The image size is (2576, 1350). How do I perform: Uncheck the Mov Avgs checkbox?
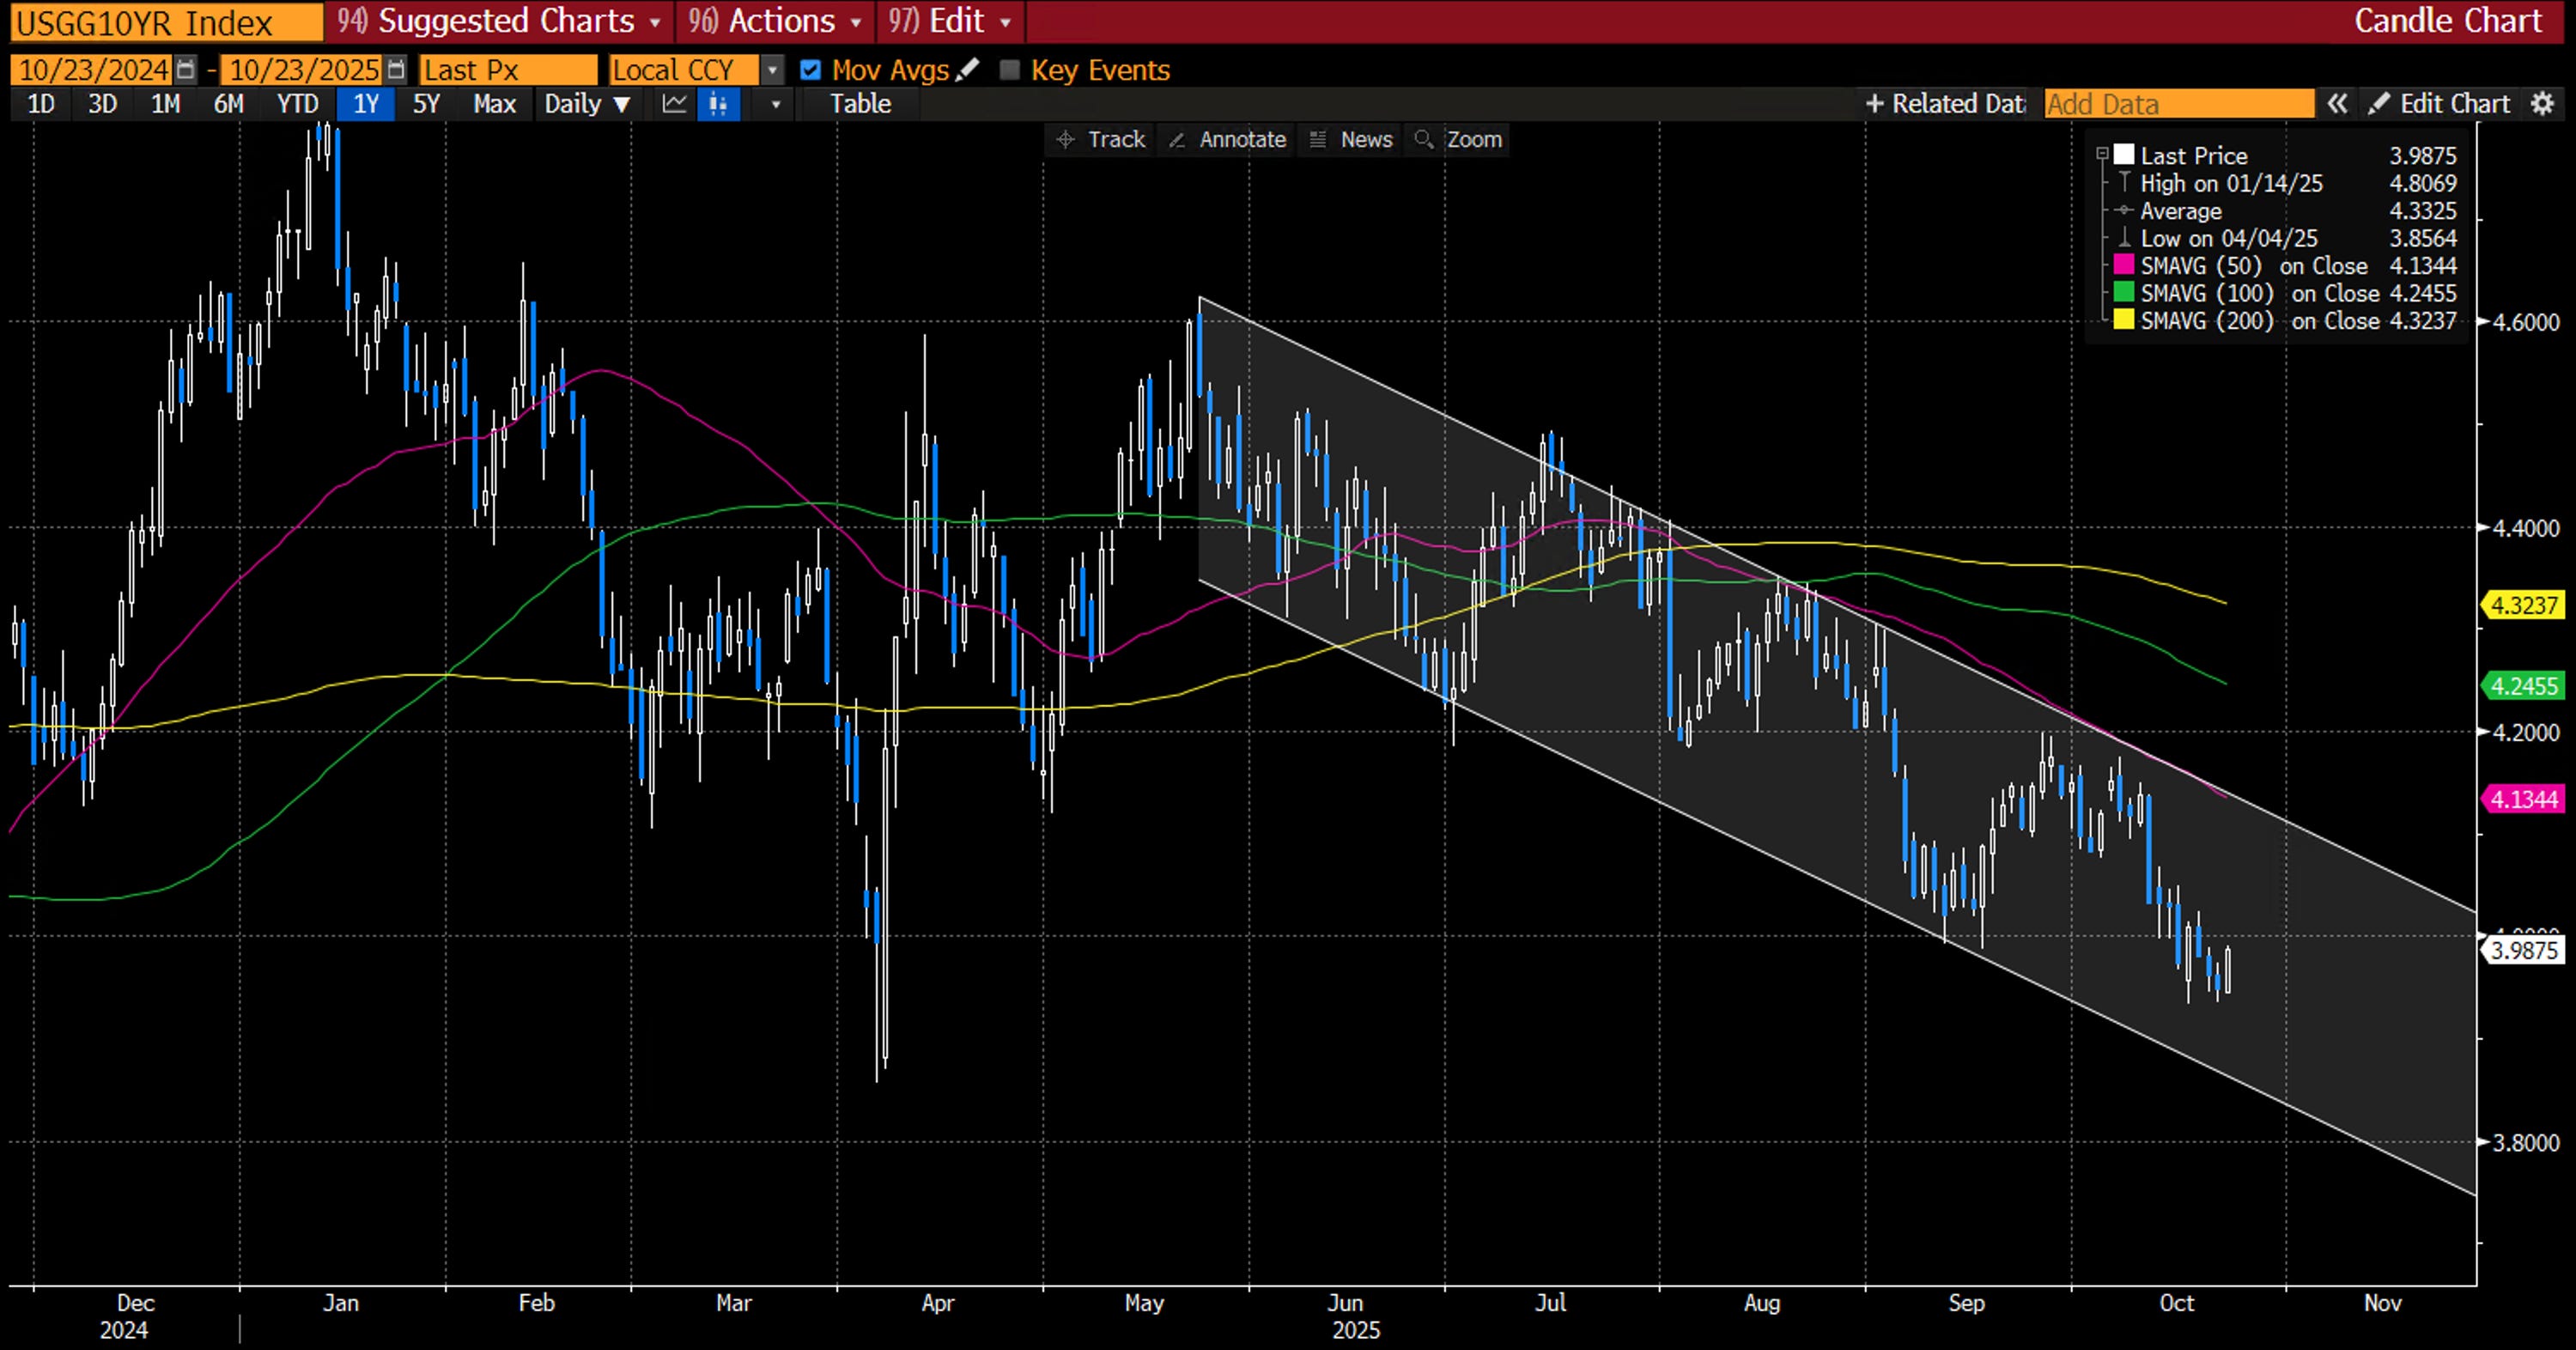(x=811, y=70)
